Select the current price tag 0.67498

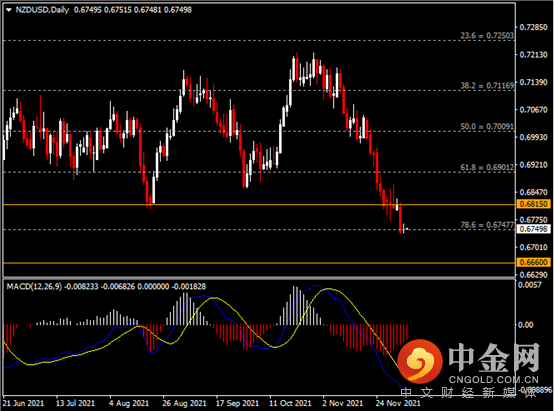pos(534,229)
